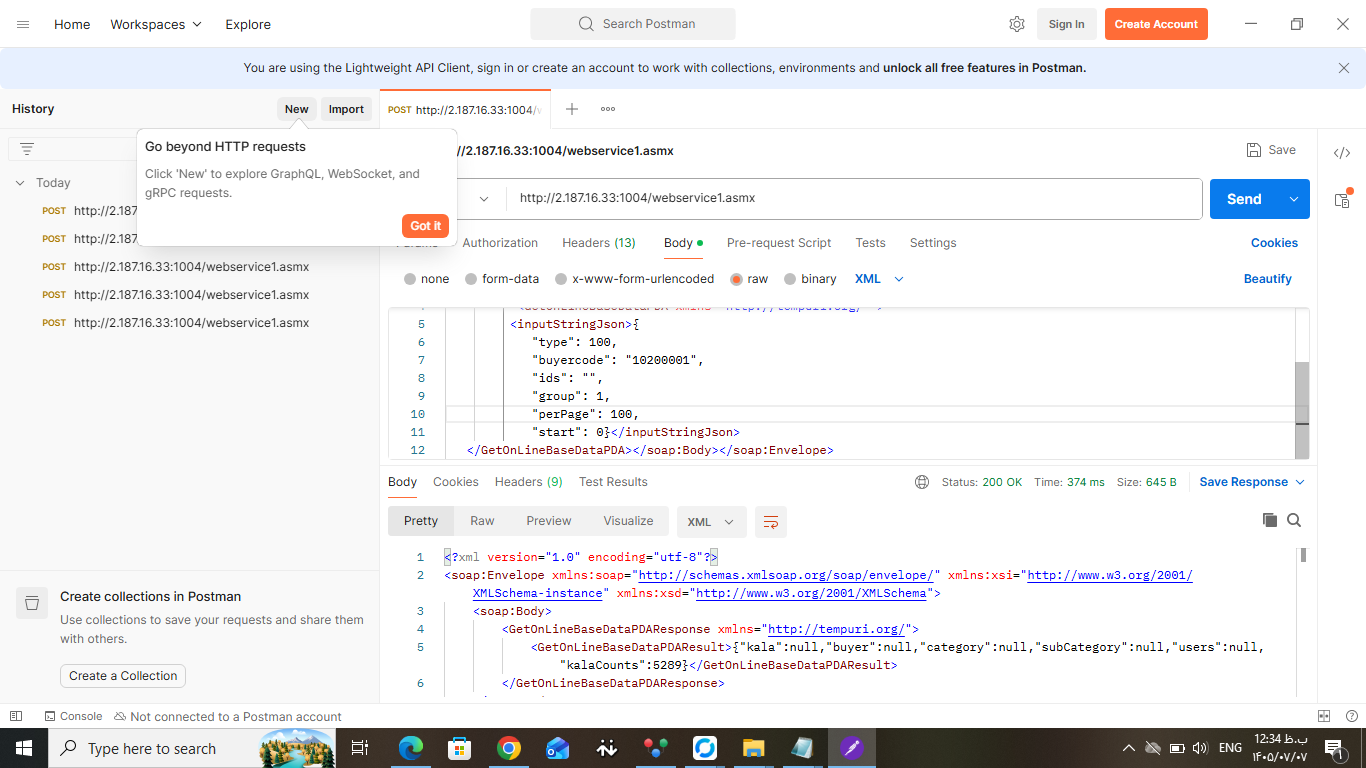Open Google Chrome from the taskbar
This screenshot has height=768, width=1366.
pyautogui.click(x=509, y=748)
